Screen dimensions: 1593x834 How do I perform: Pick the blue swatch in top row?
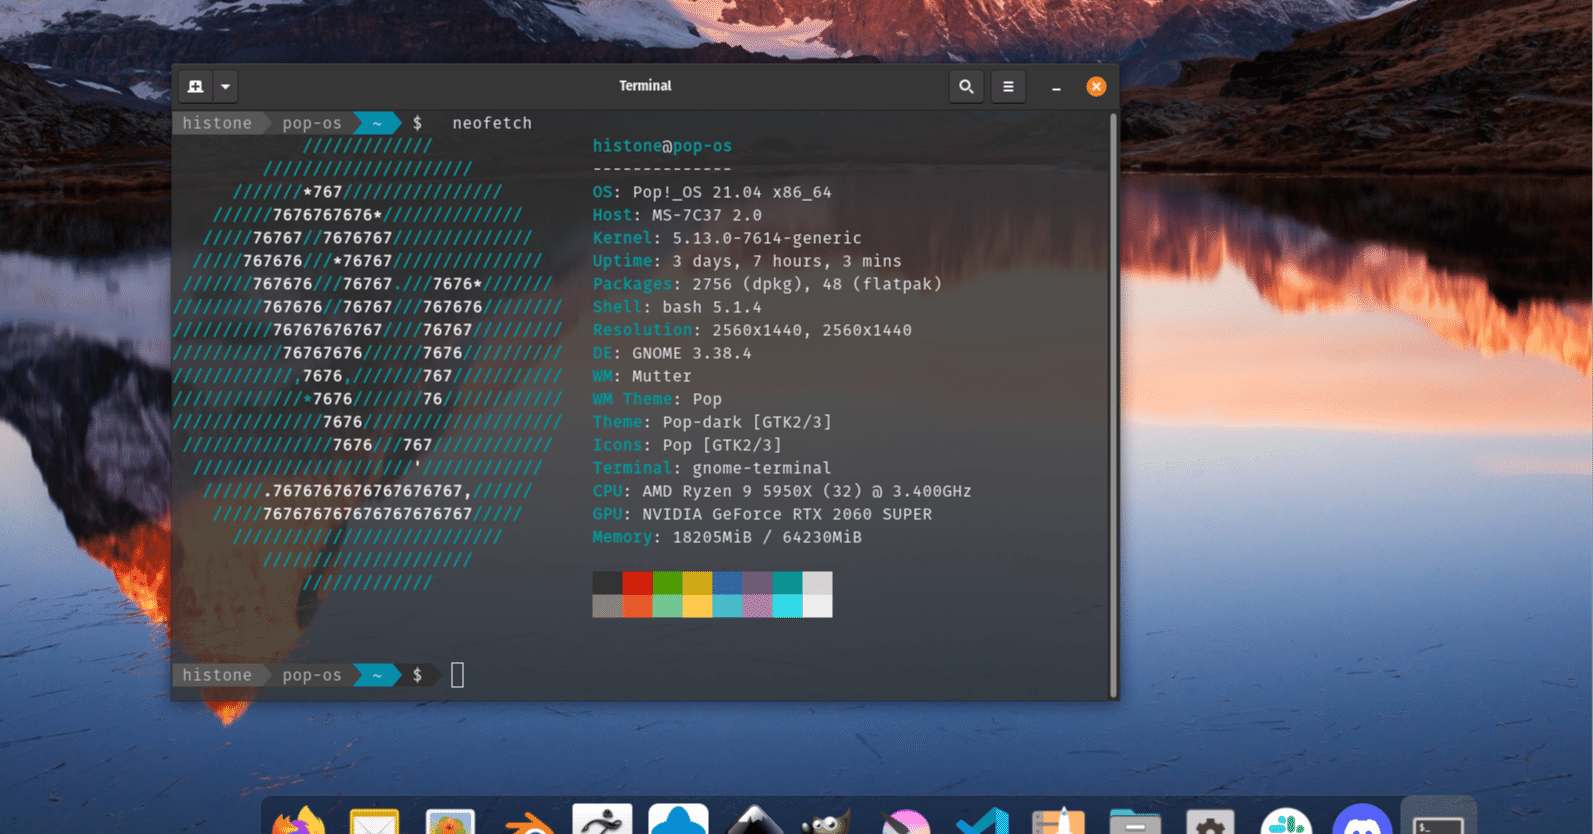pos(727,583)
